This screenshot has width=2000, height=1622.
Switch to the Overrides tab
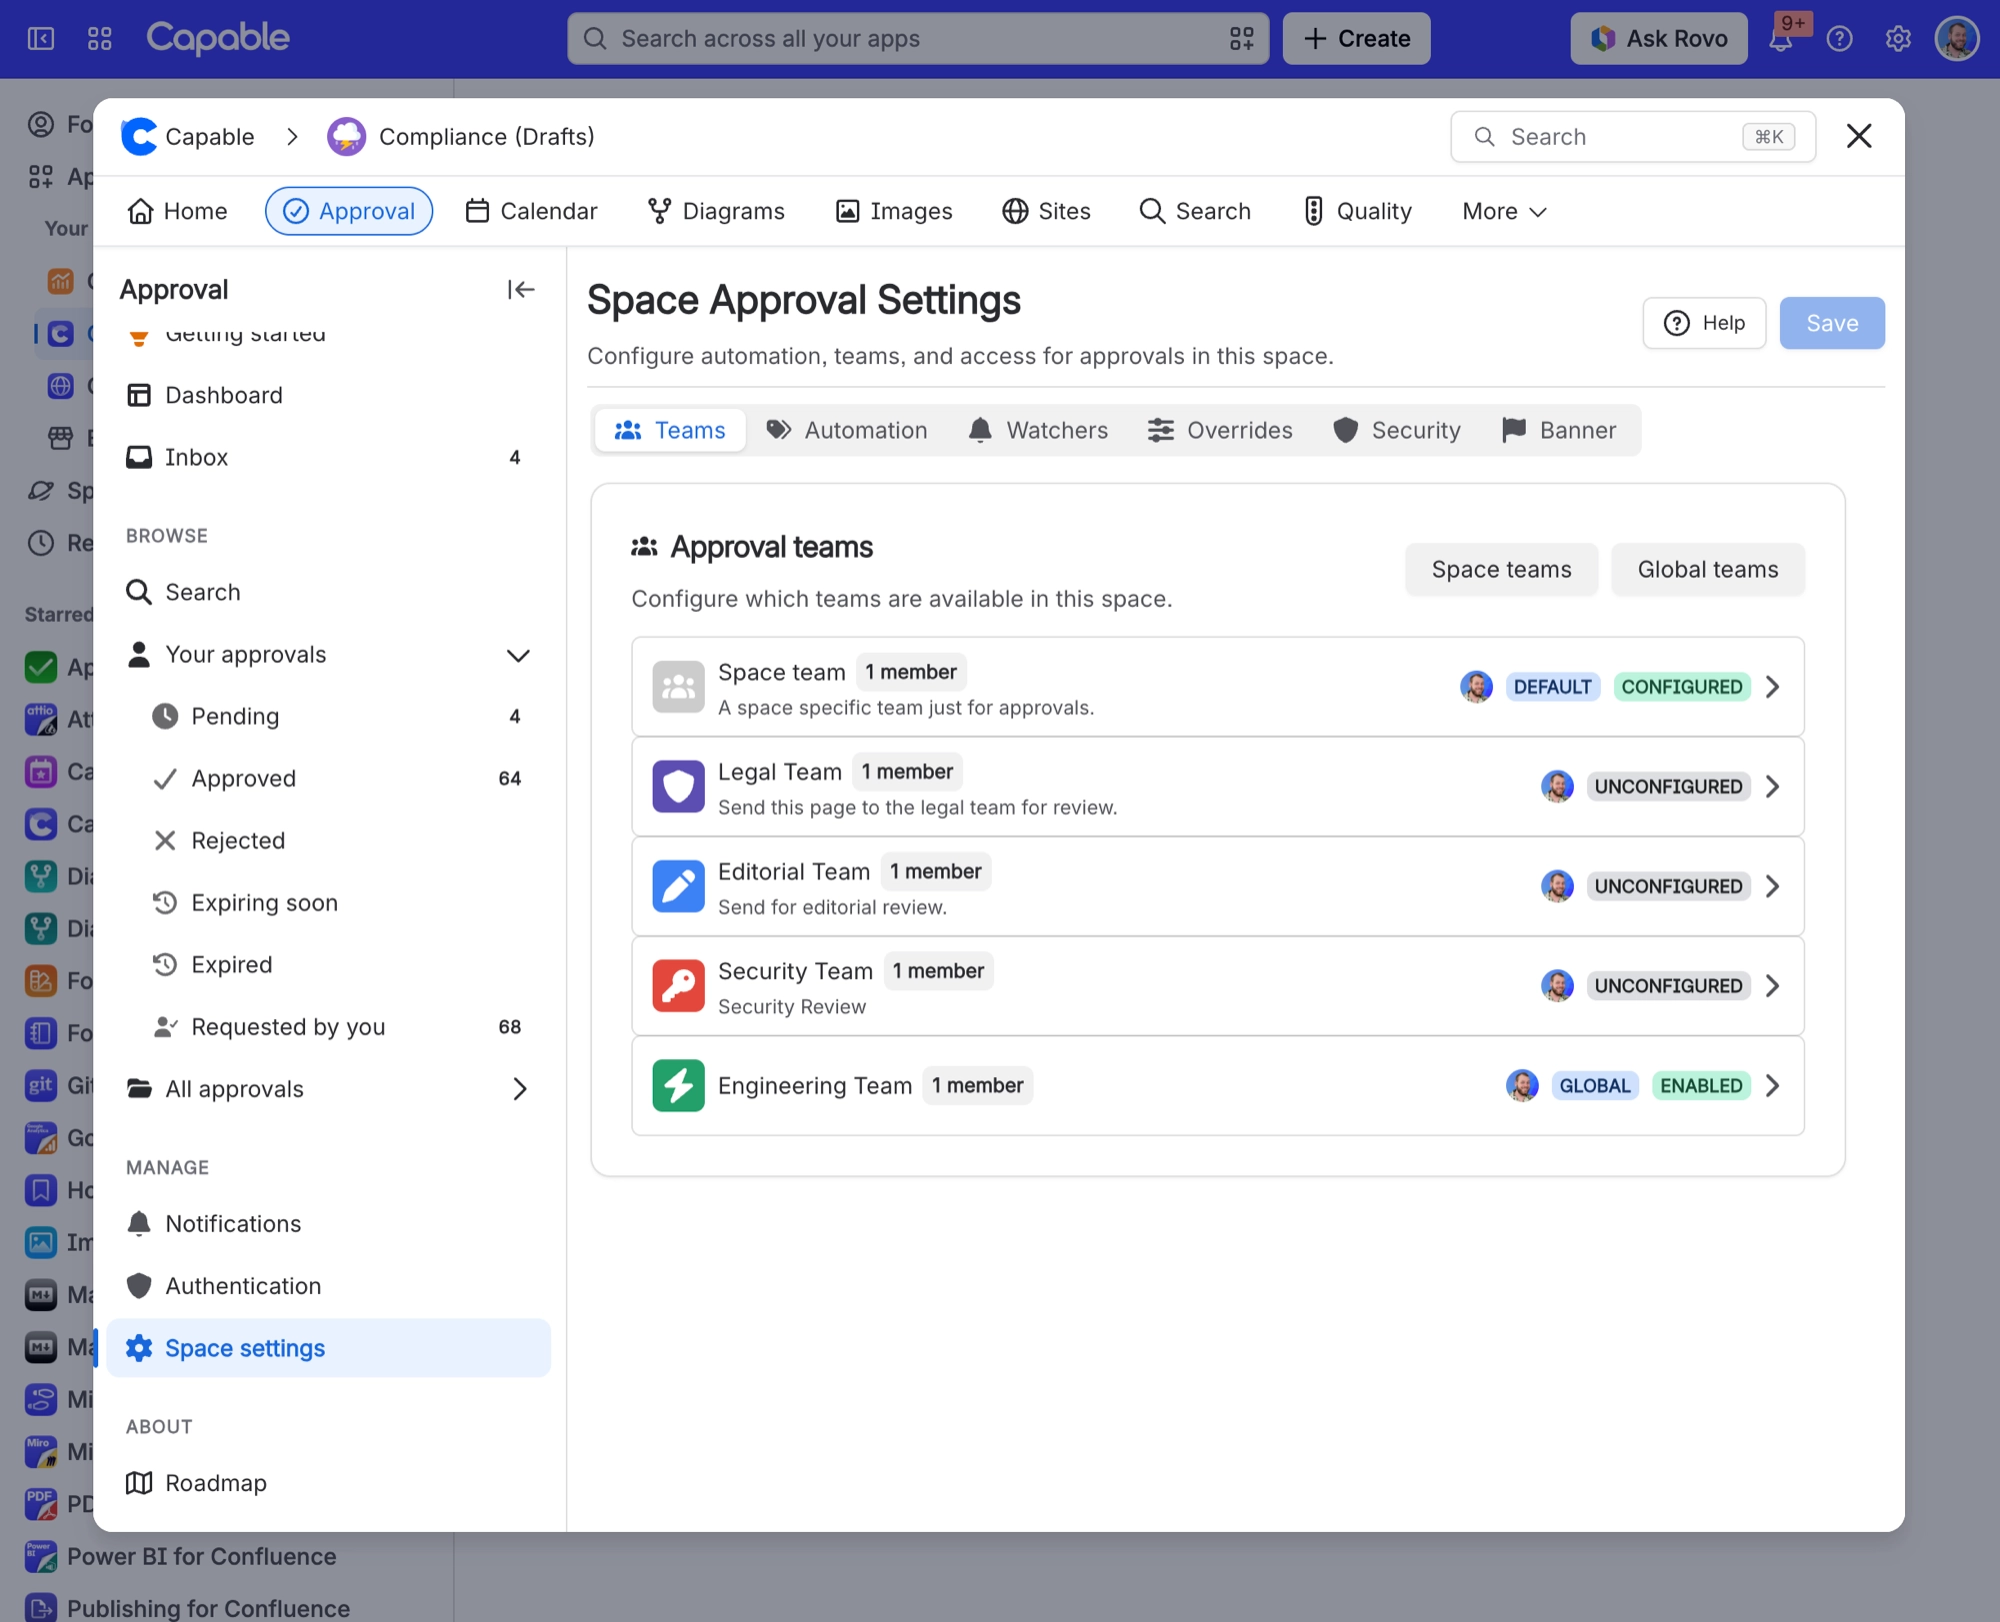click(1219, 430)
